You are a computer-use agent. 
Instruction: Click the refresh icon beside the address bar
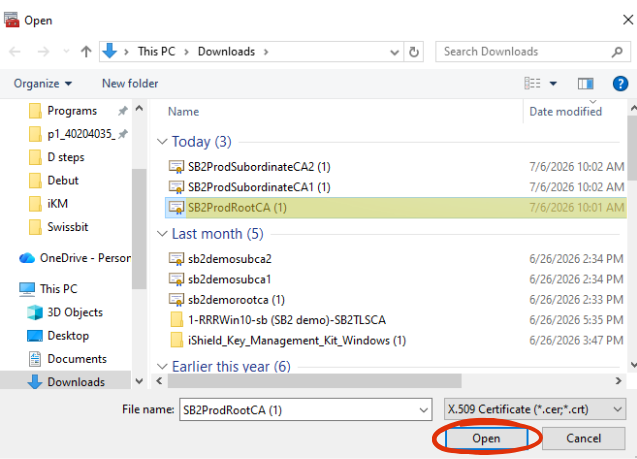[x=414, y=52]
